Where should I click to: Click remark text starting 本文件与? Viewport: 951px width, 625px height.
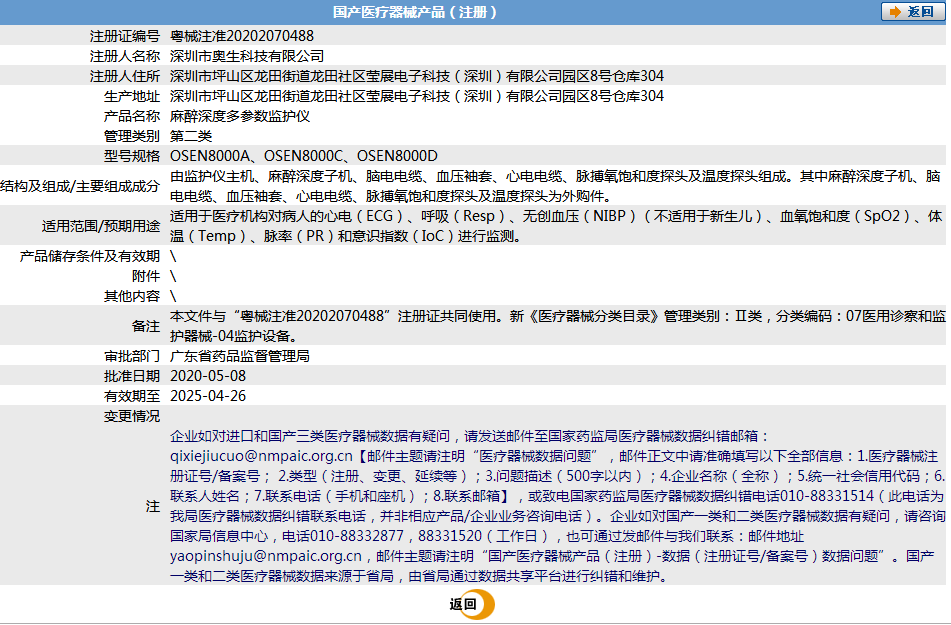tap(557, 326)
